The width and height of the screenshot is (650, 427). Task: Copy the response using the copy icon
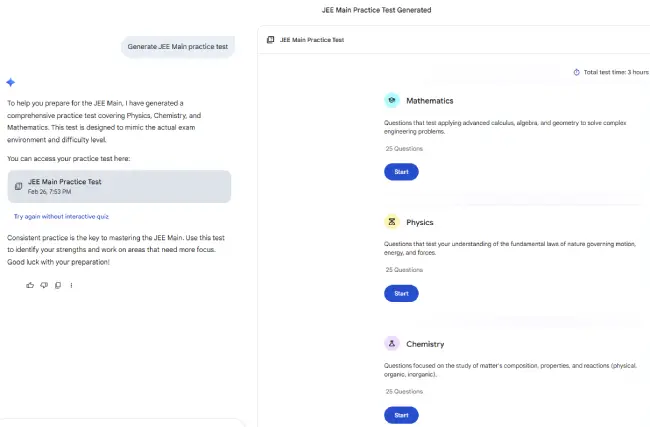point(58,285)
